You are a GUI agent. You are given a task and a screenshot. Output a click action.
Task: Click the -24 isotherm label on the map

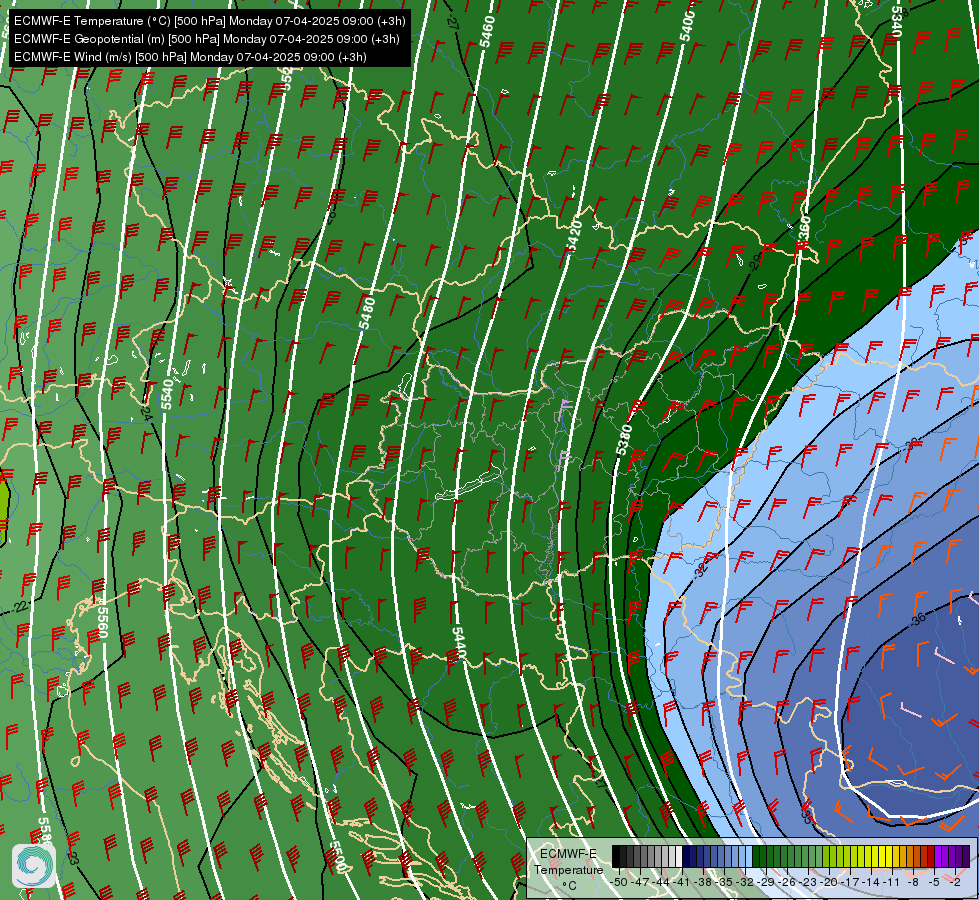pyautogui.click(x=146, y=414)
